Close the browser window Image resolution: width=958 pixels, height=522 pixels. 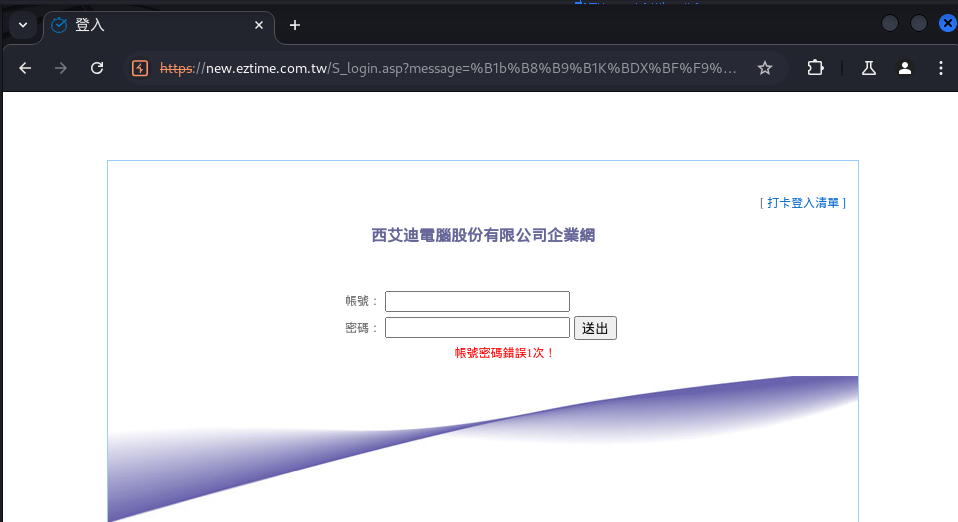click(x=948, y=23)
